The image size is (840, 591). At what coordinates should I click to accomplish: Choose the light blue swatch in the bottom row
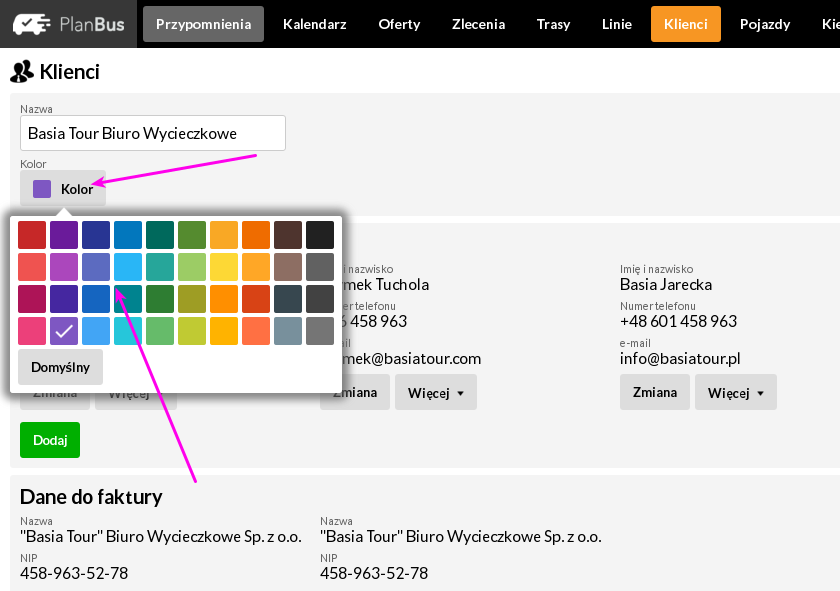click(x=96, y=331)
